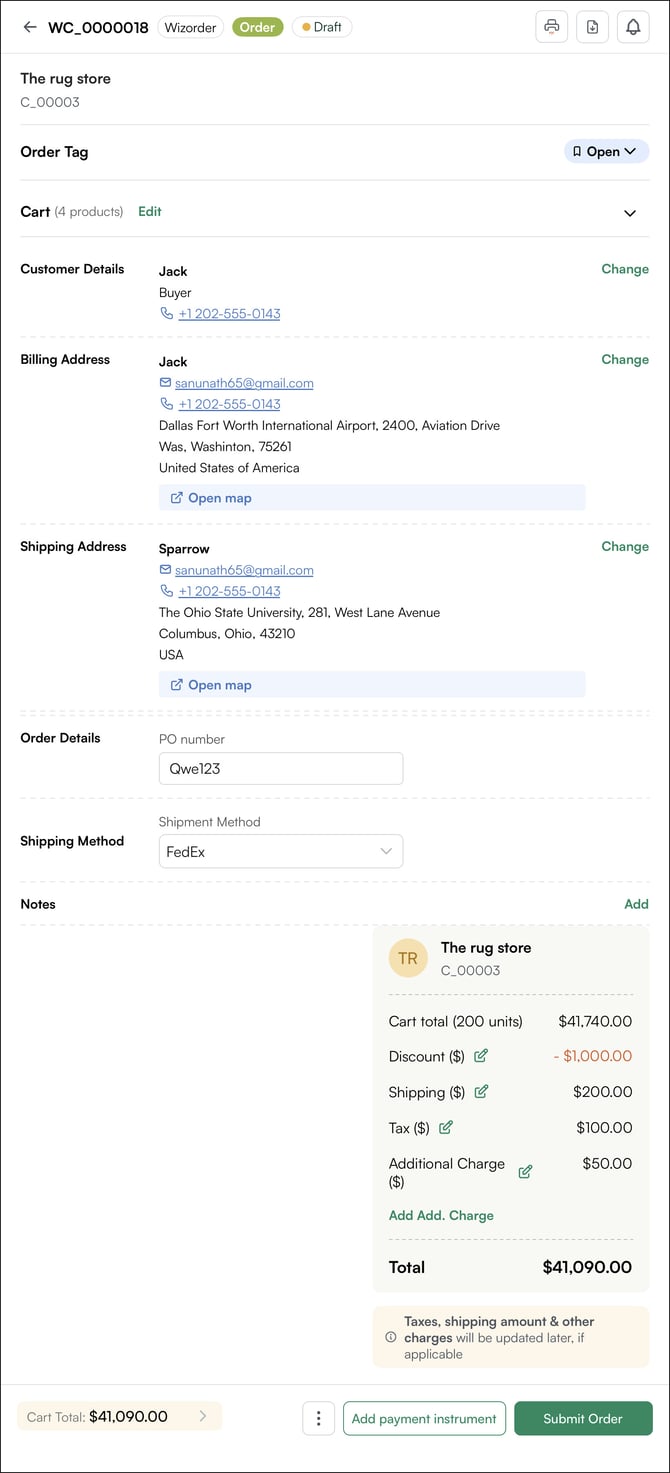670x1473 pixels.
Task: Open the three-dot more options menu
Action: [318, 1418]
